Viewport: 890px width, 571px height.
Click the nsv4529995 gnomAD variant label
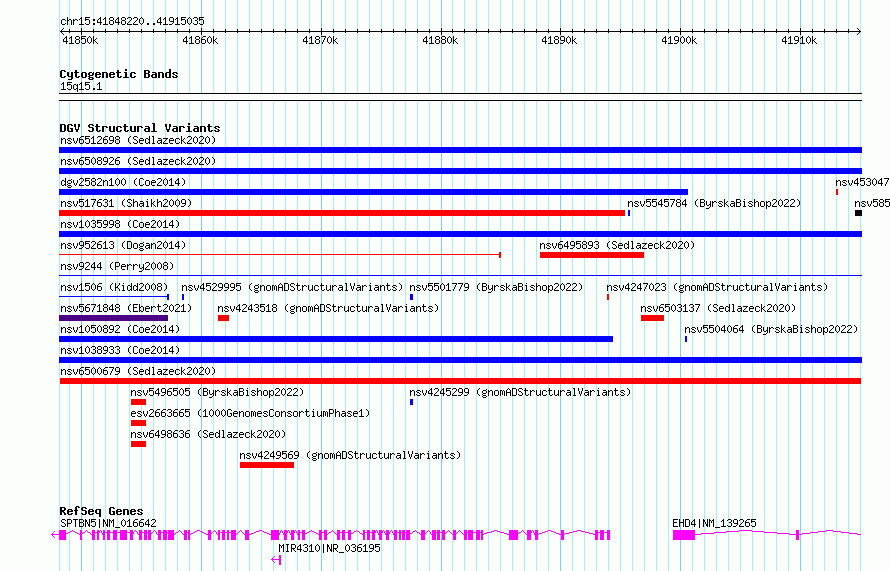coord(292,287)
